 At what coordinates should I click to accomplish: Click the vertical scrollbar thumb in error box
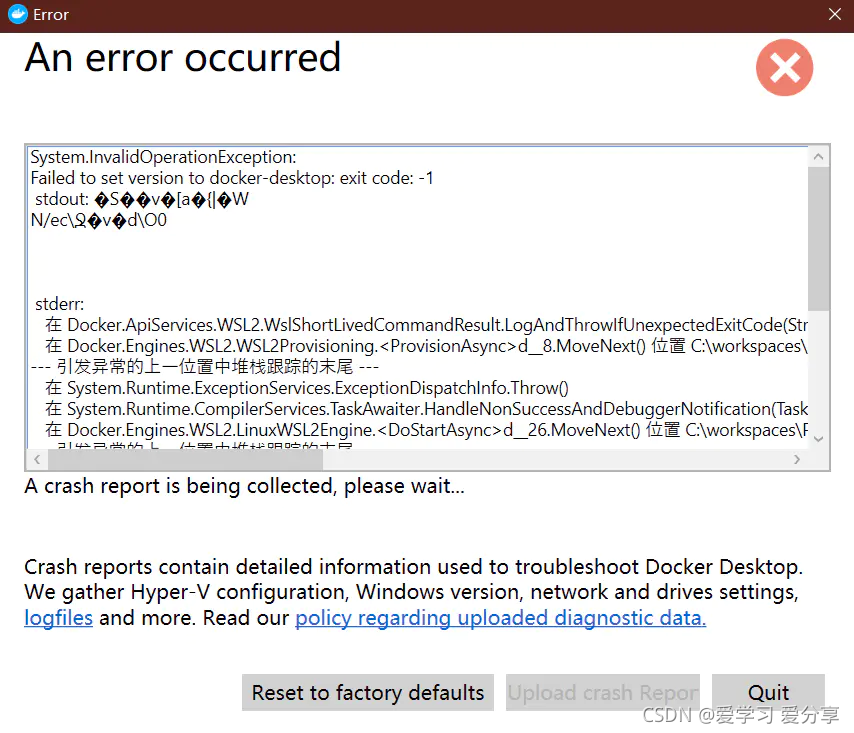point(818,239)
